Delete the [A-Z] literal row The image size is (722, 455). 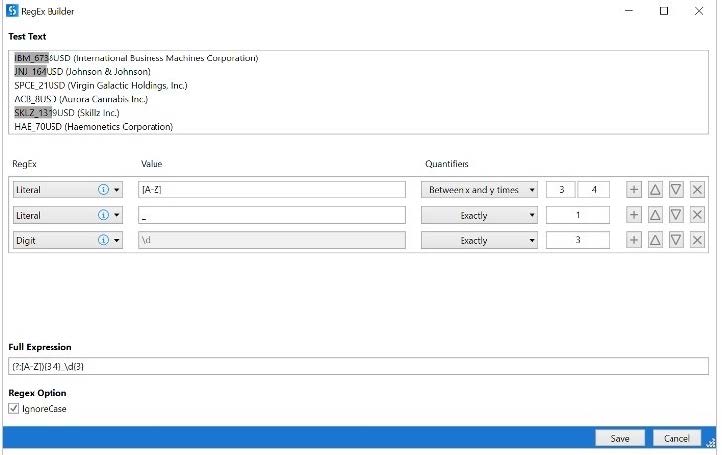pos(697,190)
